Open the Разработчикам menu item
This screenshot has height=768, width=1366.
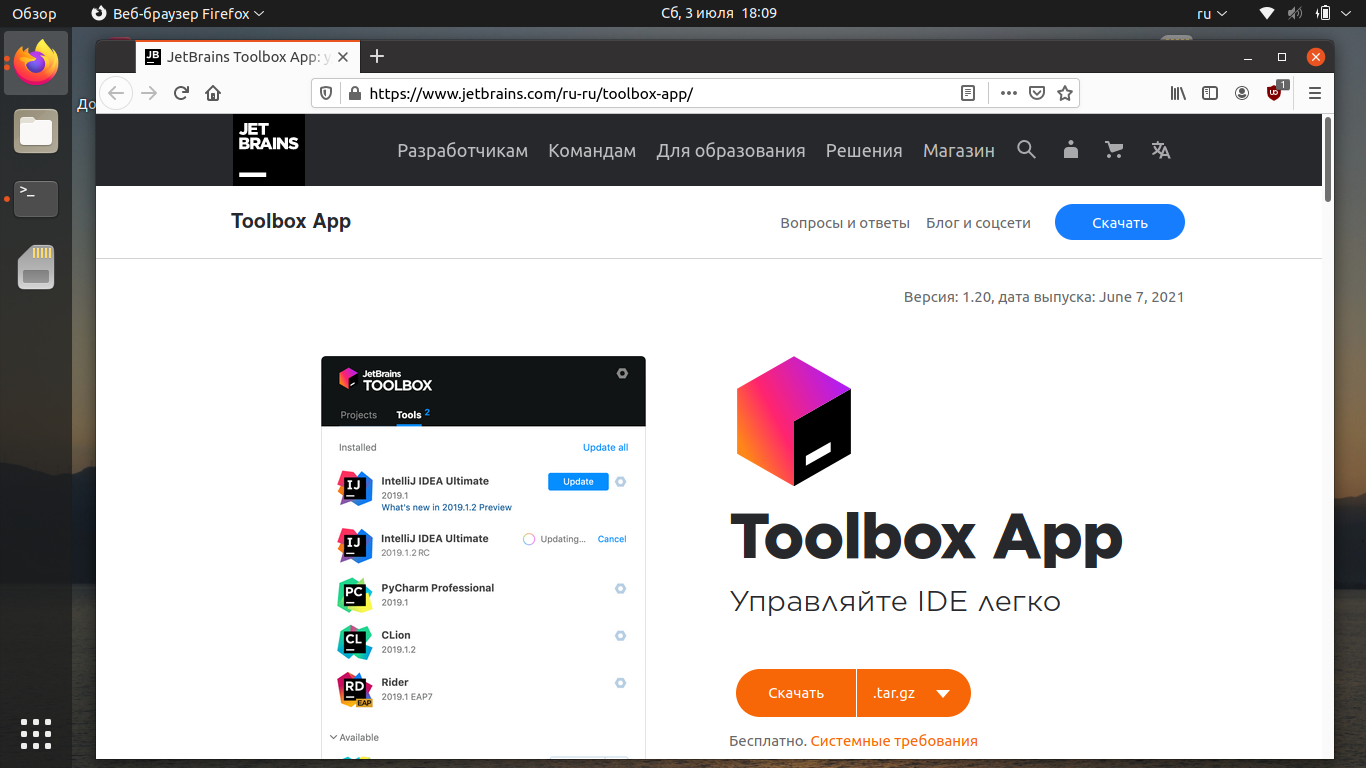(462, 151)
